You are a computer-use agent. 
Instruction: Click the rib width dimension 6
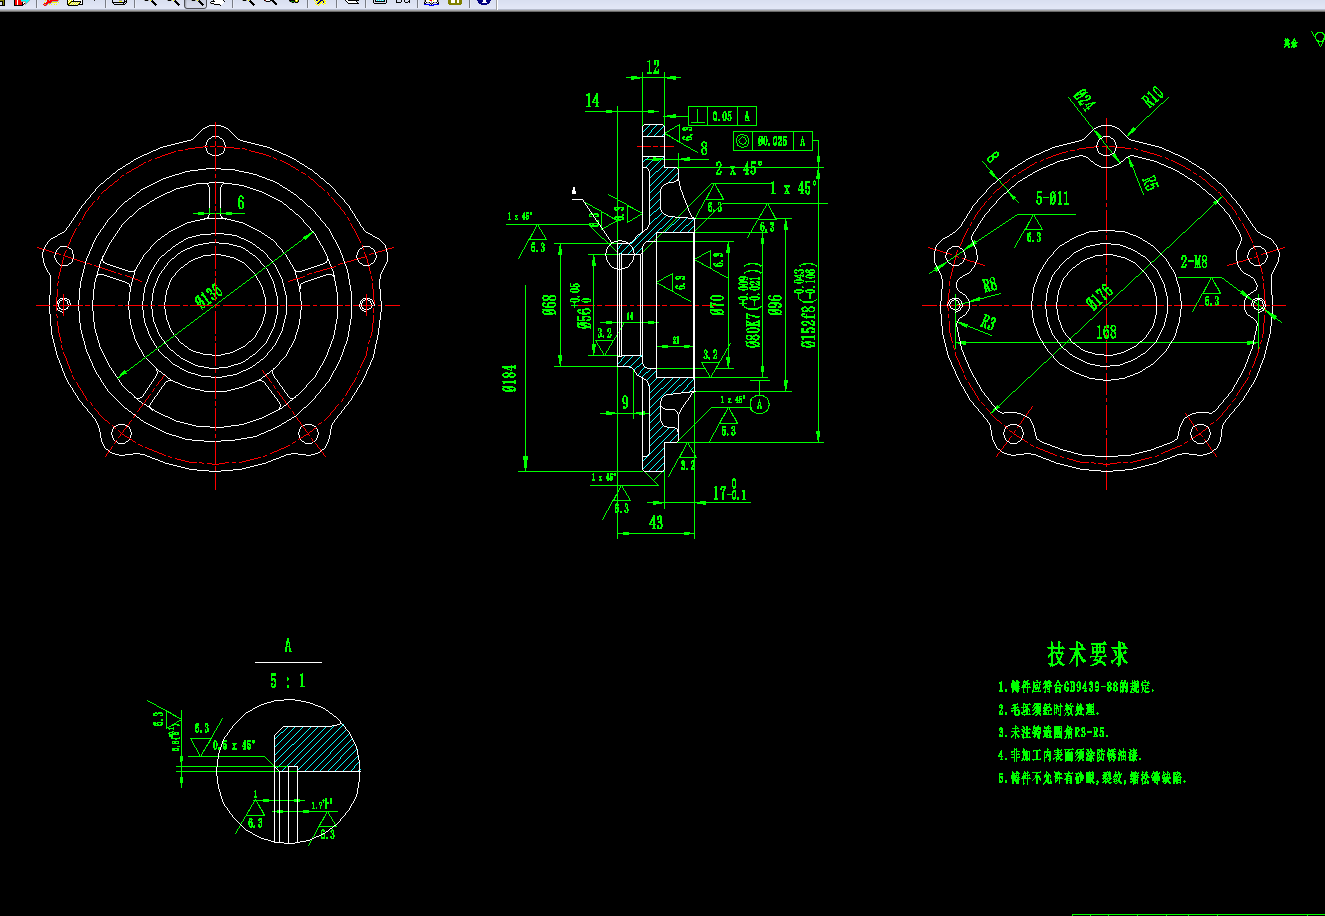tap(241, 202)
